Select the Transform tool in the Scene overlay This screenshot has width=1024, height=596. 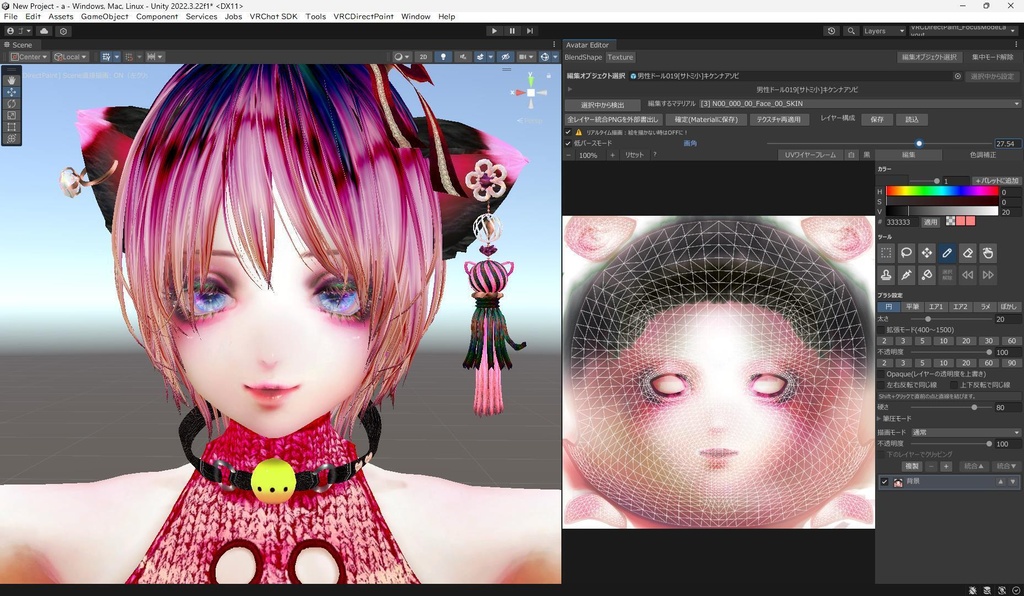[x=12, y=138]
